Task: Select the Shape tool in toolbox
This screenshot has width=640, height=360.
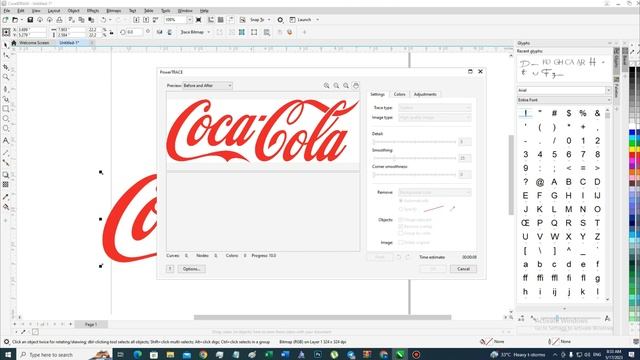Action: coord(6,56)
